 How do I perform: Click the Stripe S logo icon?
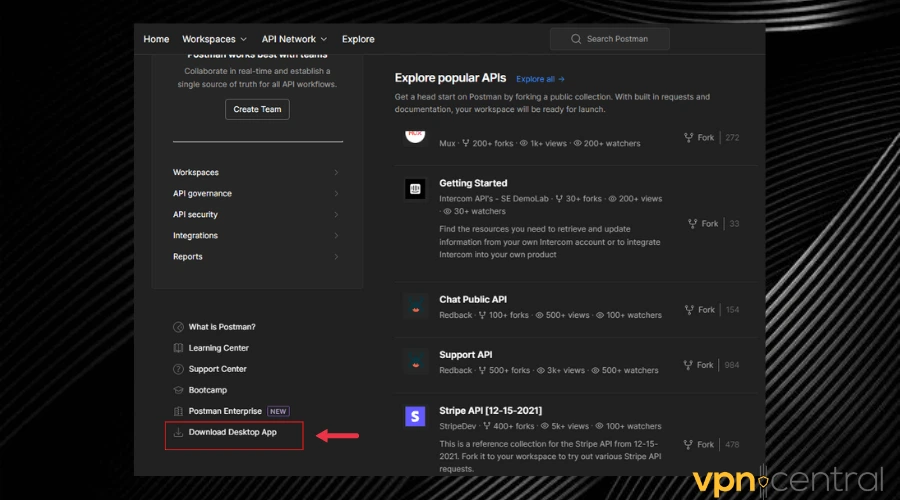coord(415,416)
